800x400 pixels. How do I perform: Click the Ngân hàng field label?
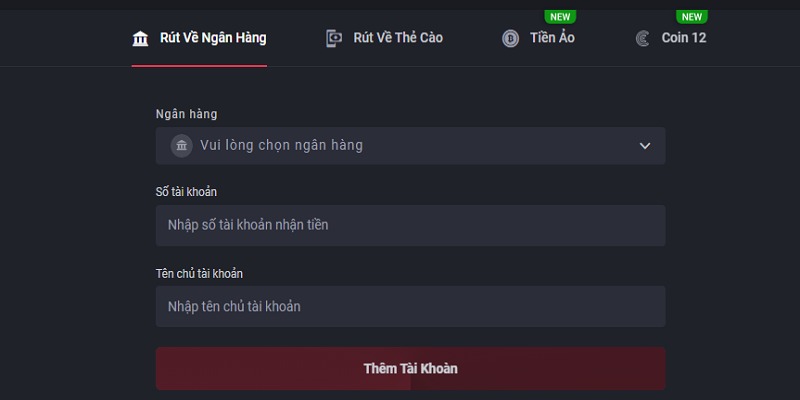coord(186,114)
